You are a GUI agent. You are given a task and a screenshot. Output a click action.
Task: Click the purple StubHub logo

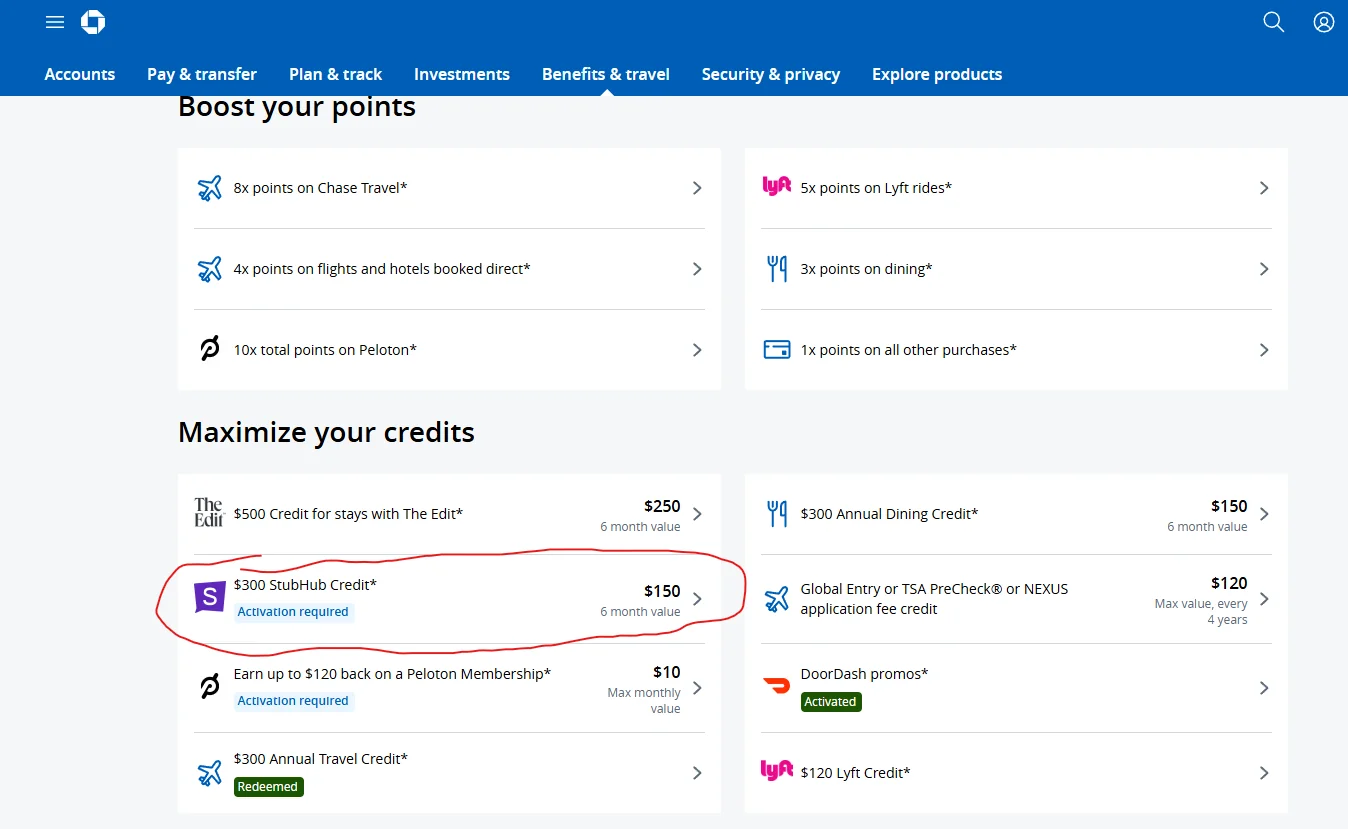pyautogui.click(x=208, y=598)
